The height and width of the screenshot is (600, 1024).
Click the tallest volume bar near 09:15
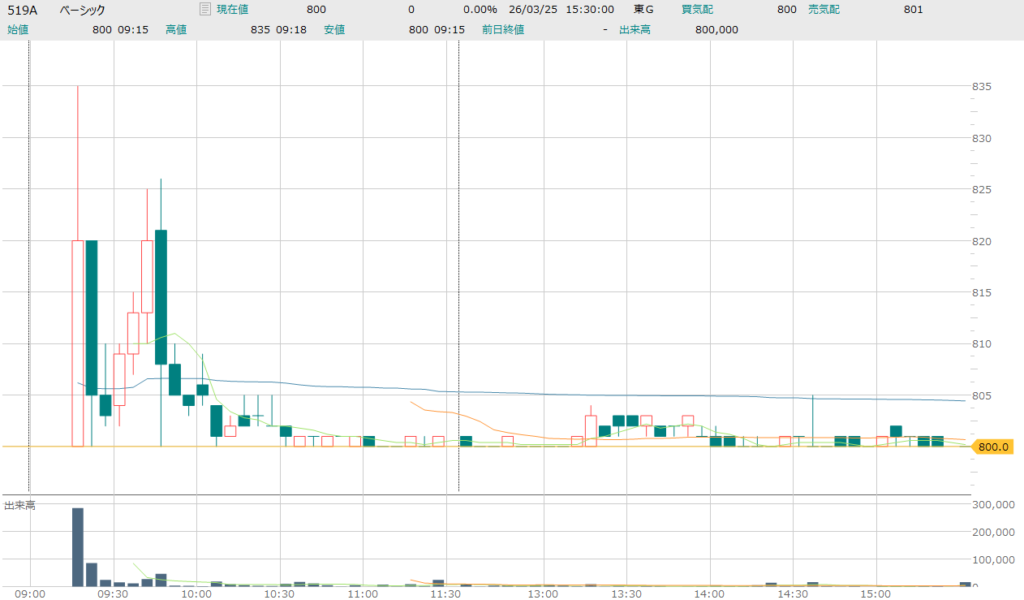point(77,546)
